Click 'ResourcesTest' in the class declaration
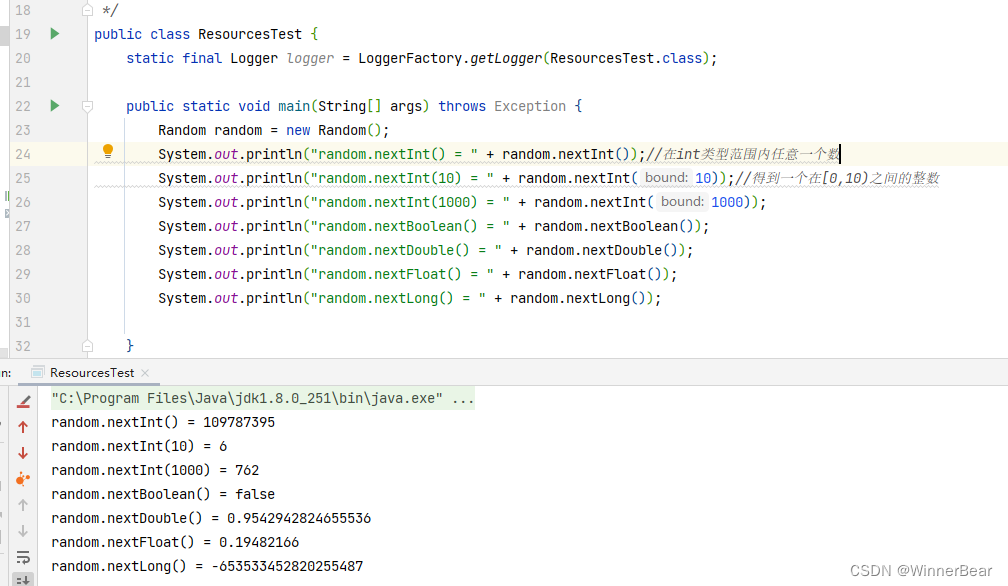The height and width of the screenshot is (586, 1008). [249, 34]
